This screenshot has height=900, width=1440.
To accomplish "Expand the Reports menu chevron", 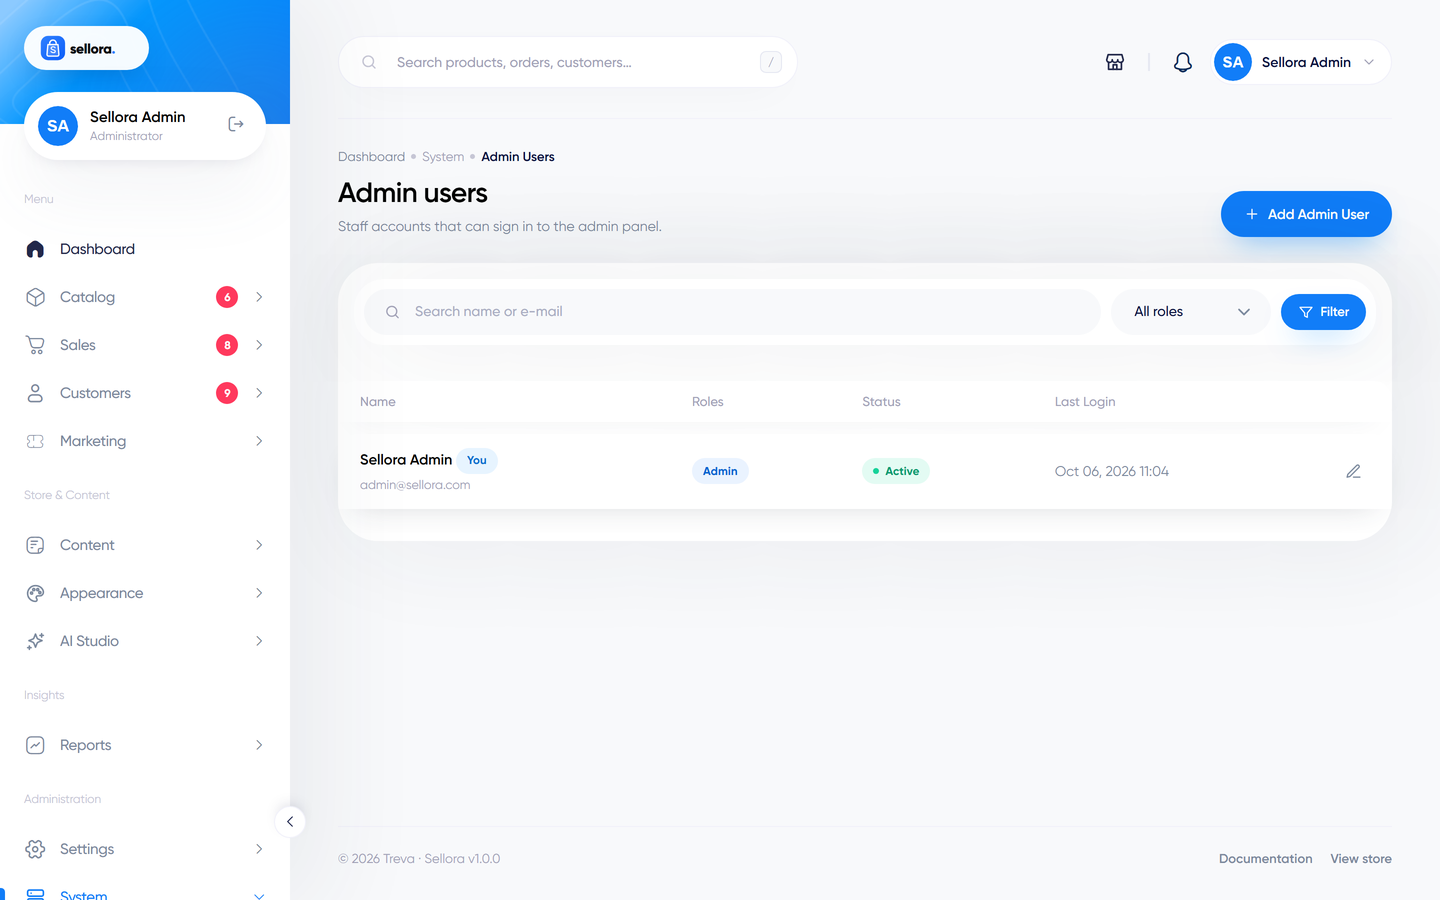I will point(259,745).
